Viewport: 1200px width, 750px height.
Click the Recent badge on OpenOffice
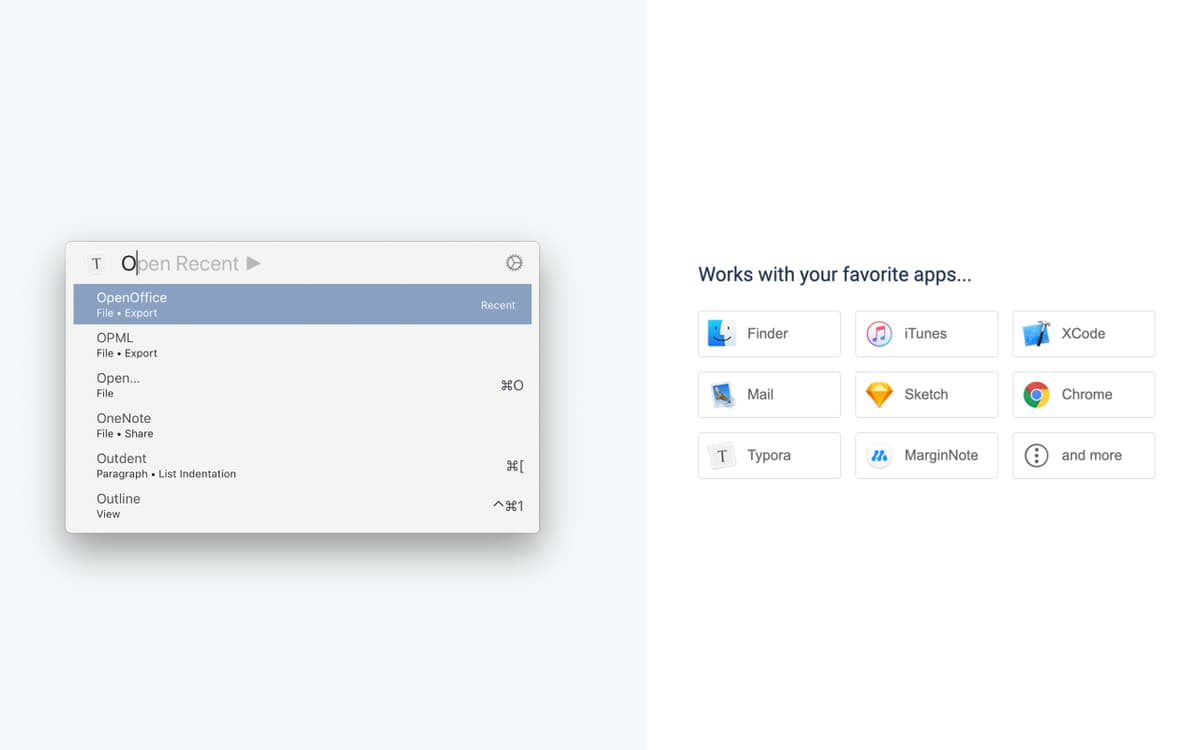pyautogui.click(x=498, y=305)
